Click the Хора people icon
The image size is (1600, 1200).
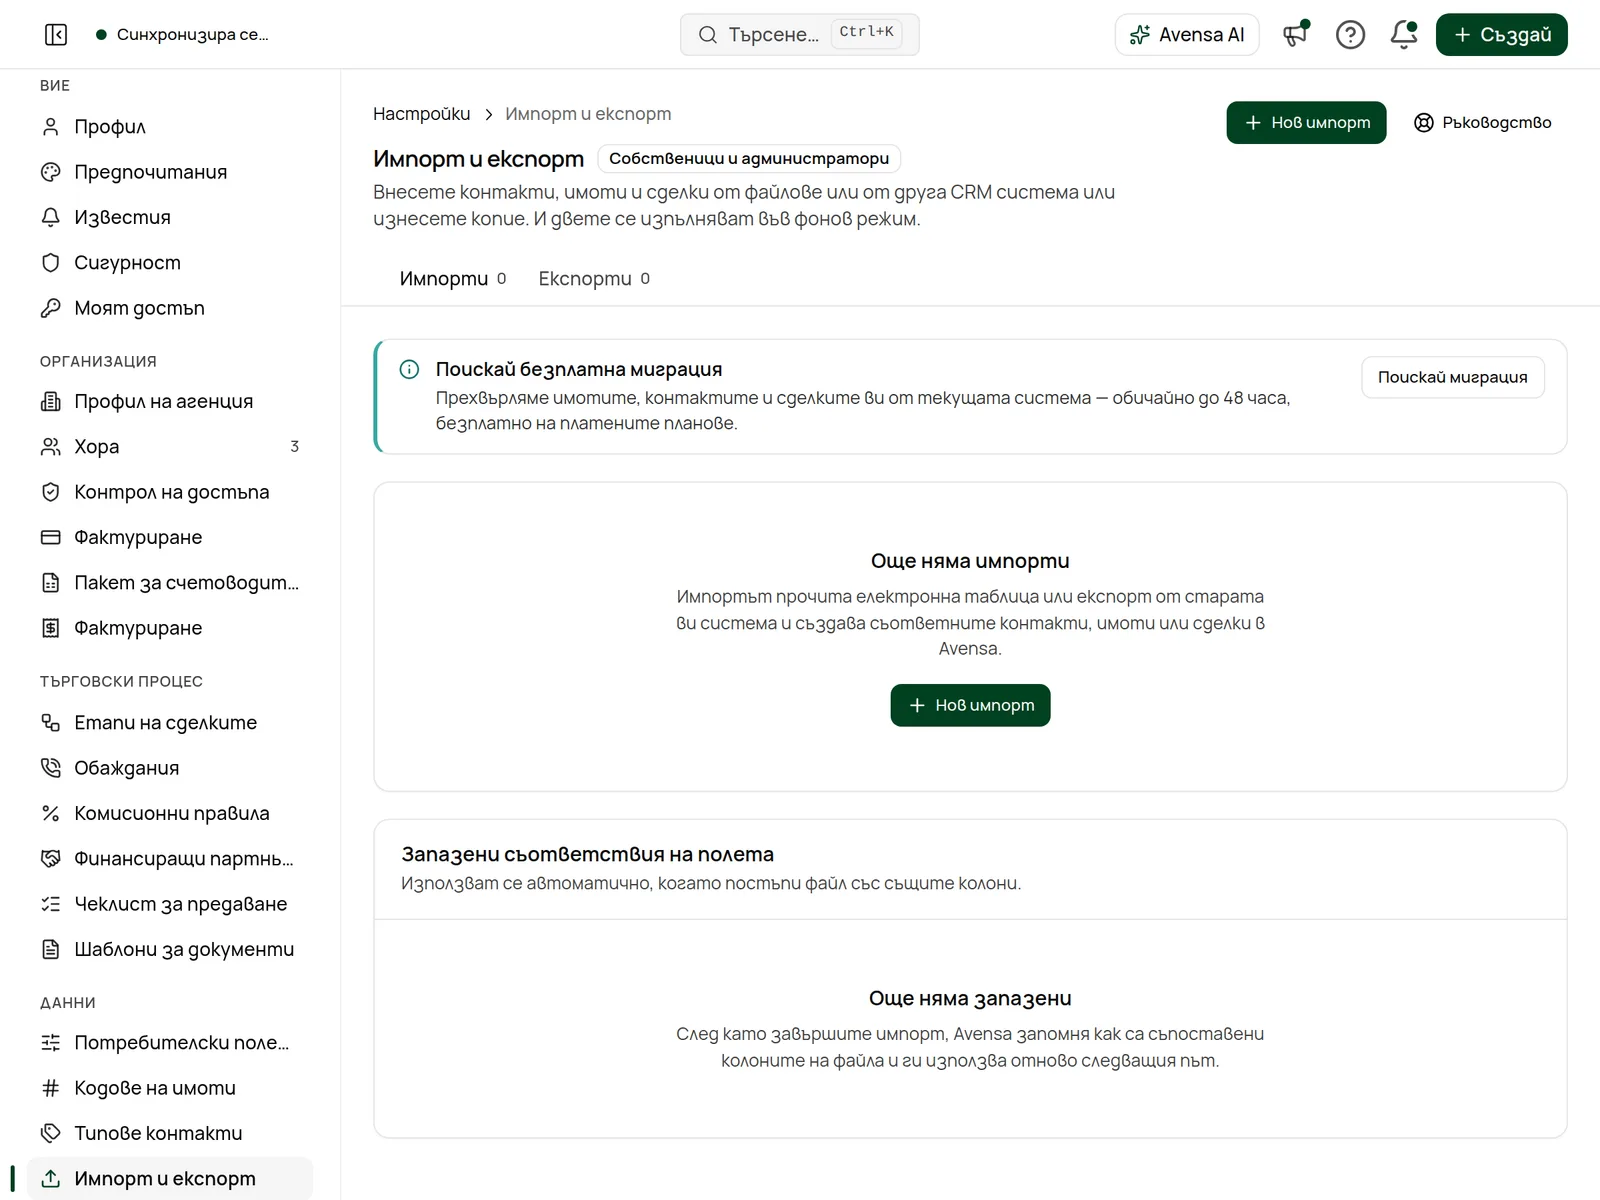51,447
